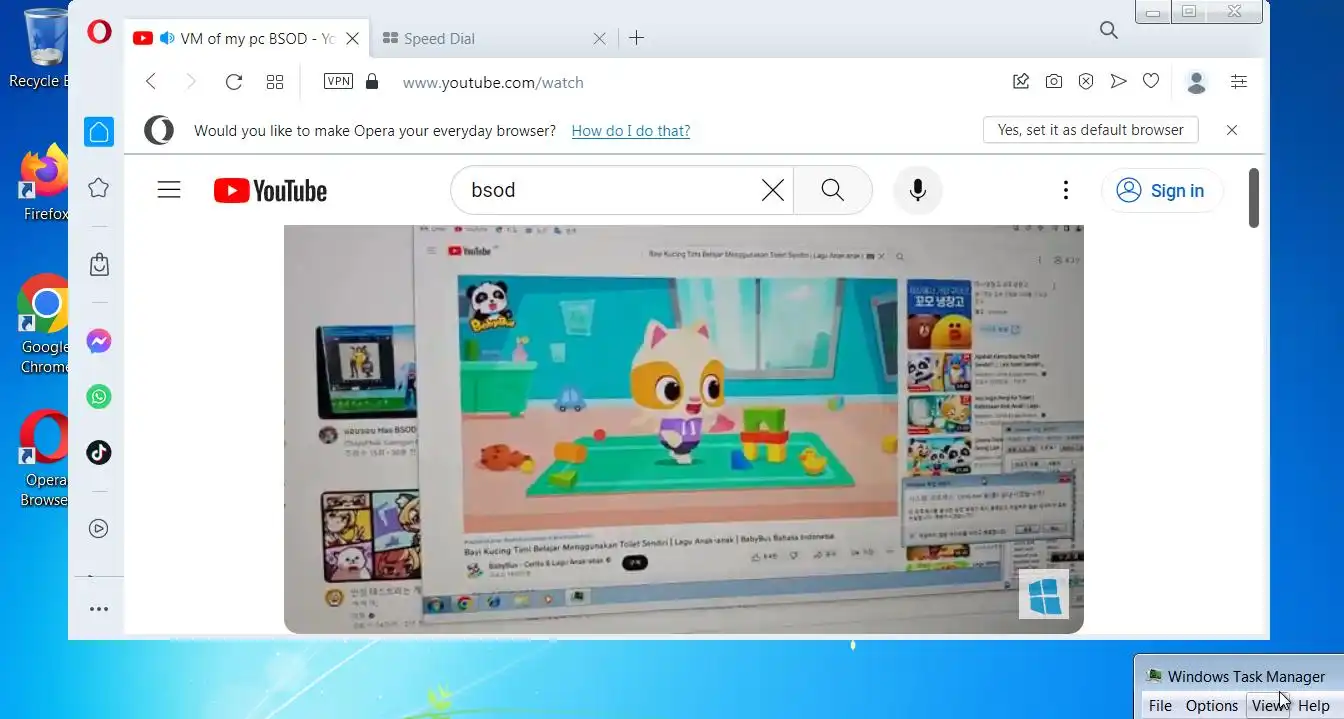Open the YouTube hamburger guide menu
The width and height of the screenshot is (1344, 719).
pos(169,190)
